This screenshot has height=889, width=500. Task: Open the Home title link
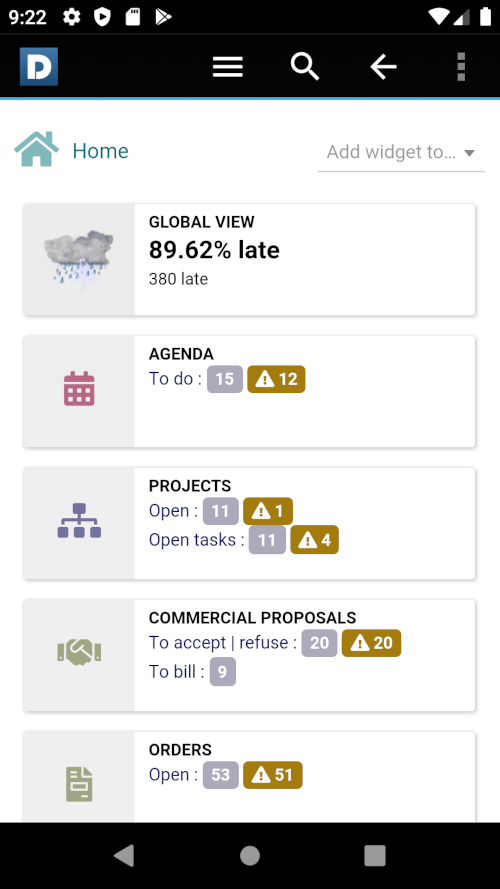point(100,151)
